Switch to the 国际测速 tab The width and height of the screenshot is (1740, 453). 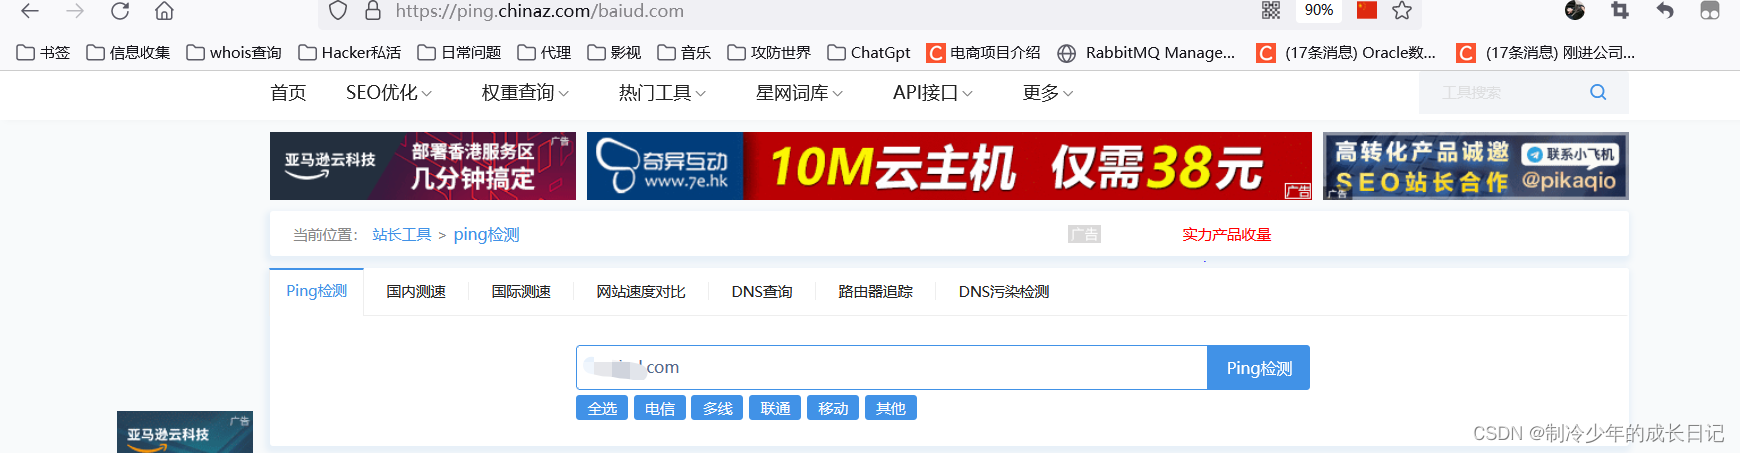(x=521, y=292)
